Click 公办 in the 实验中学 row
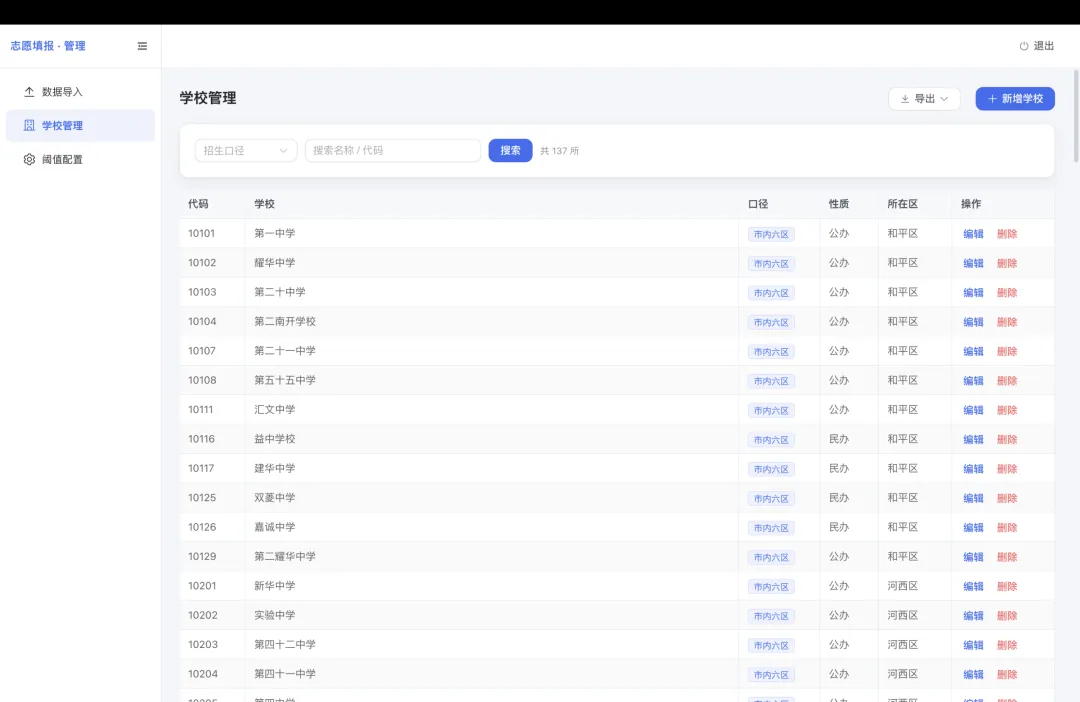The image size is (1080, 702). point(839,615)
